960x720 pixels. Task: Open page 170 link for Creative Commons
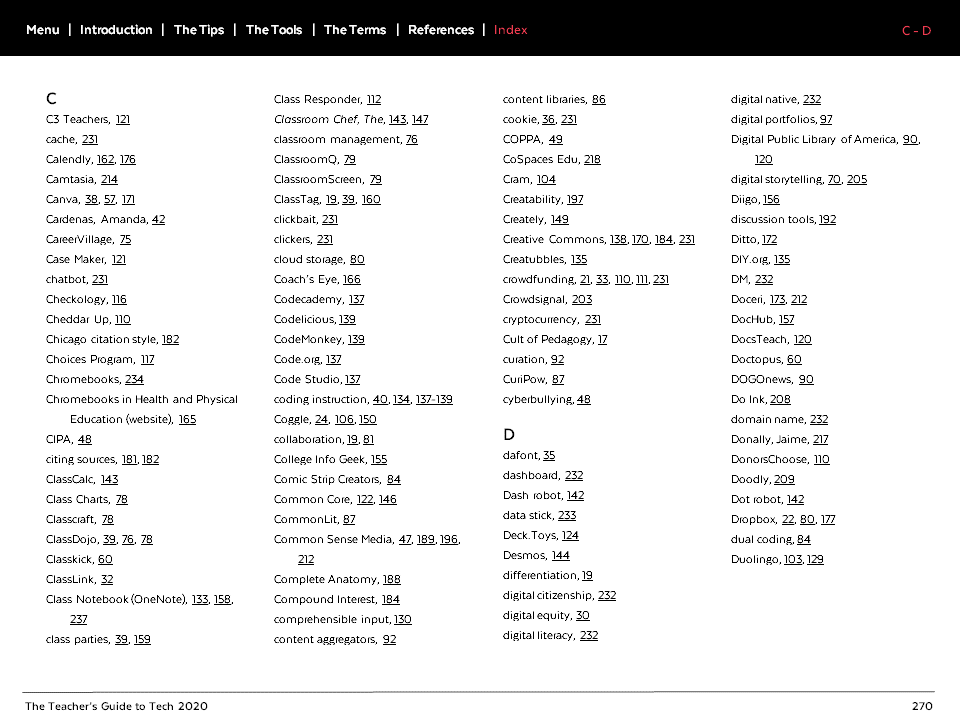(640, 239)
